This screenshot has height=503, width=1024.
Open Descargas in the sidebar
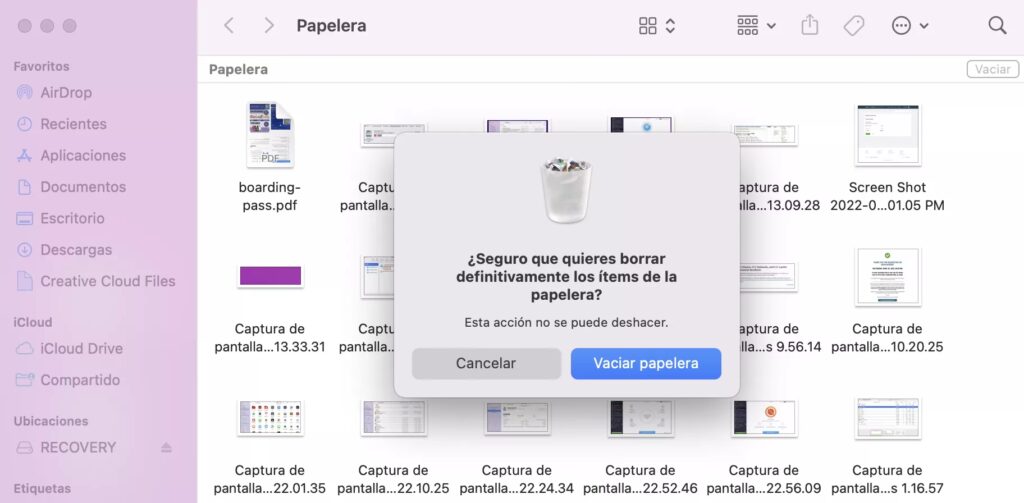pyautogui.click(x=76, y=250)
